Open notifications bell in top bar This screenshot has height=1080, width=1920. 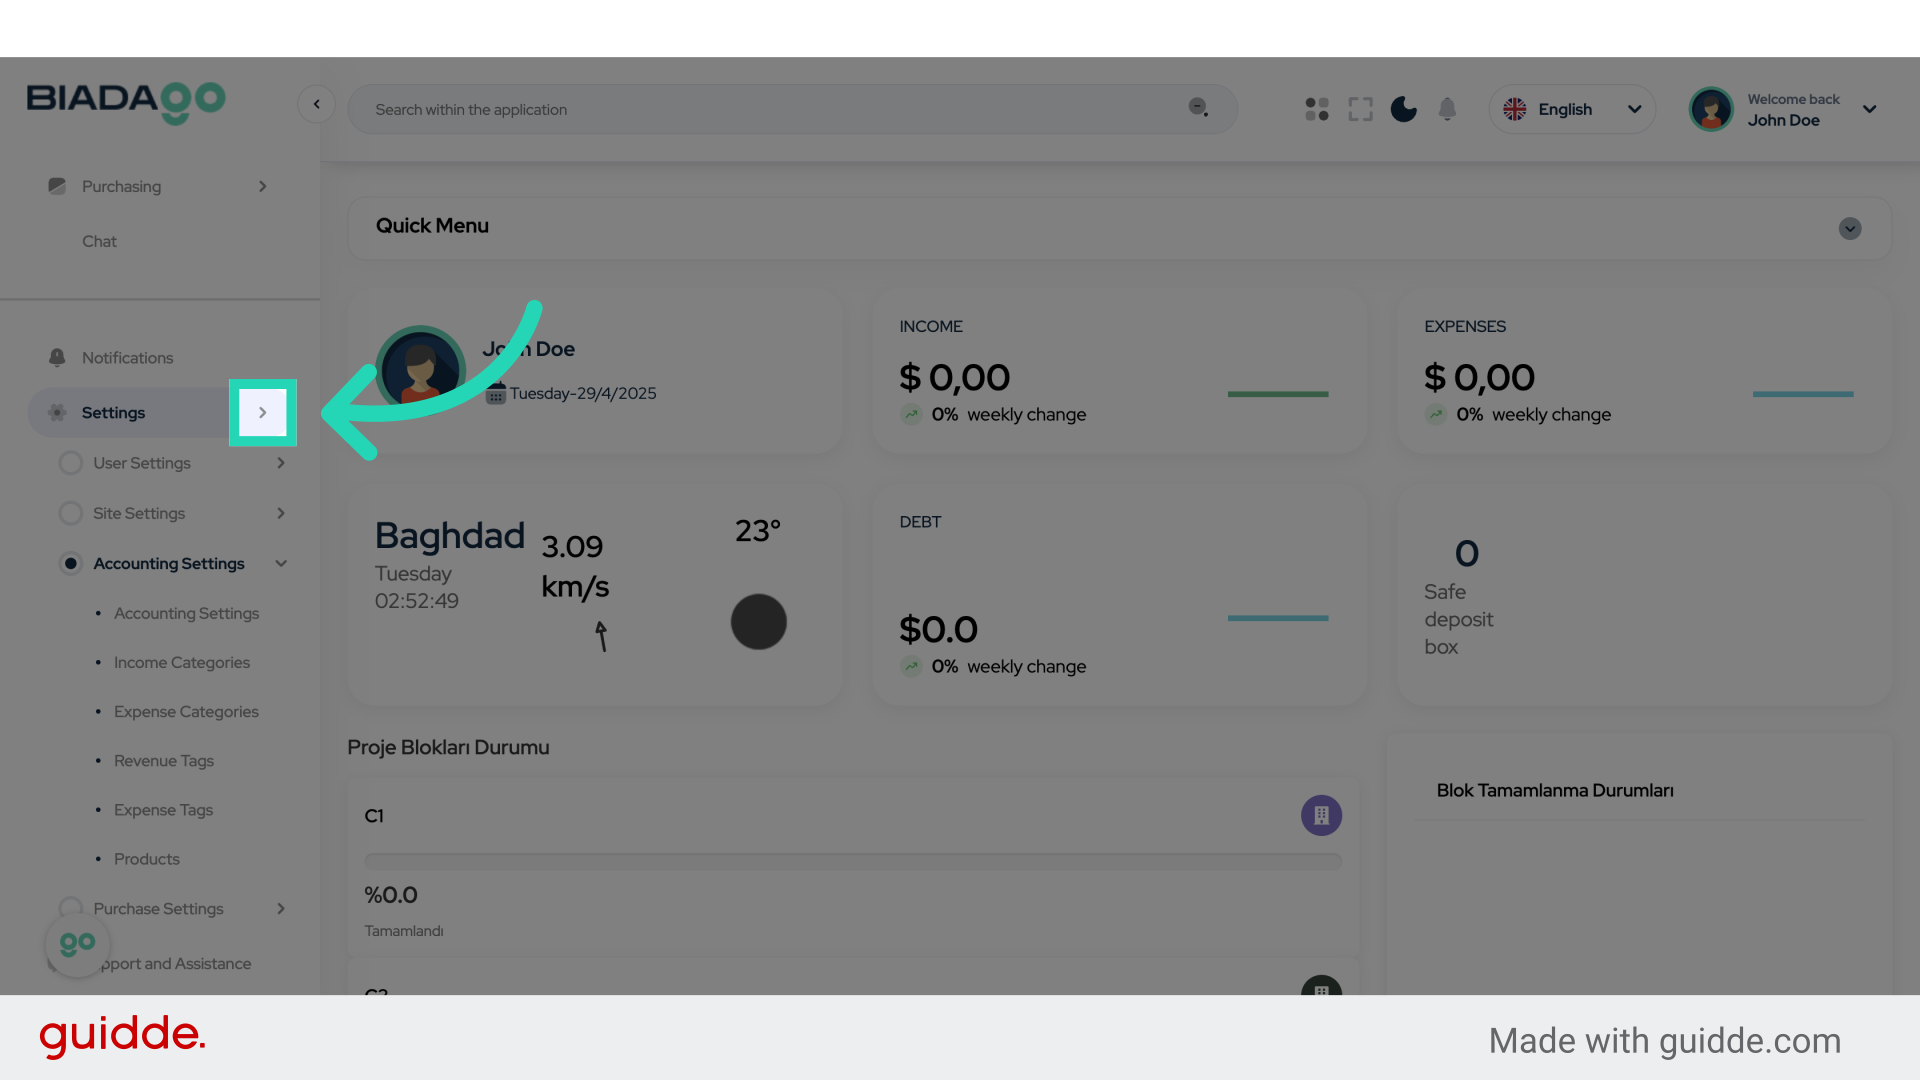[1447, 109]
